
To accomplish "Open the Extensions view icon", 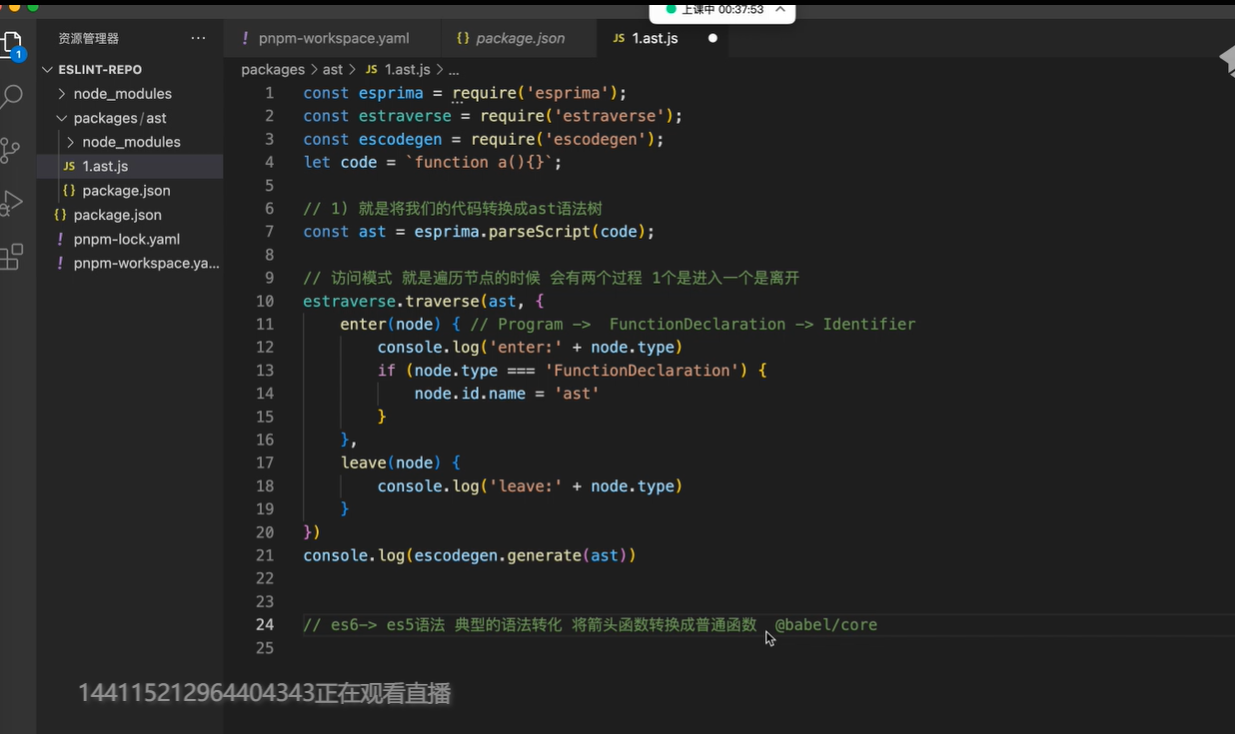I will 11,257.
